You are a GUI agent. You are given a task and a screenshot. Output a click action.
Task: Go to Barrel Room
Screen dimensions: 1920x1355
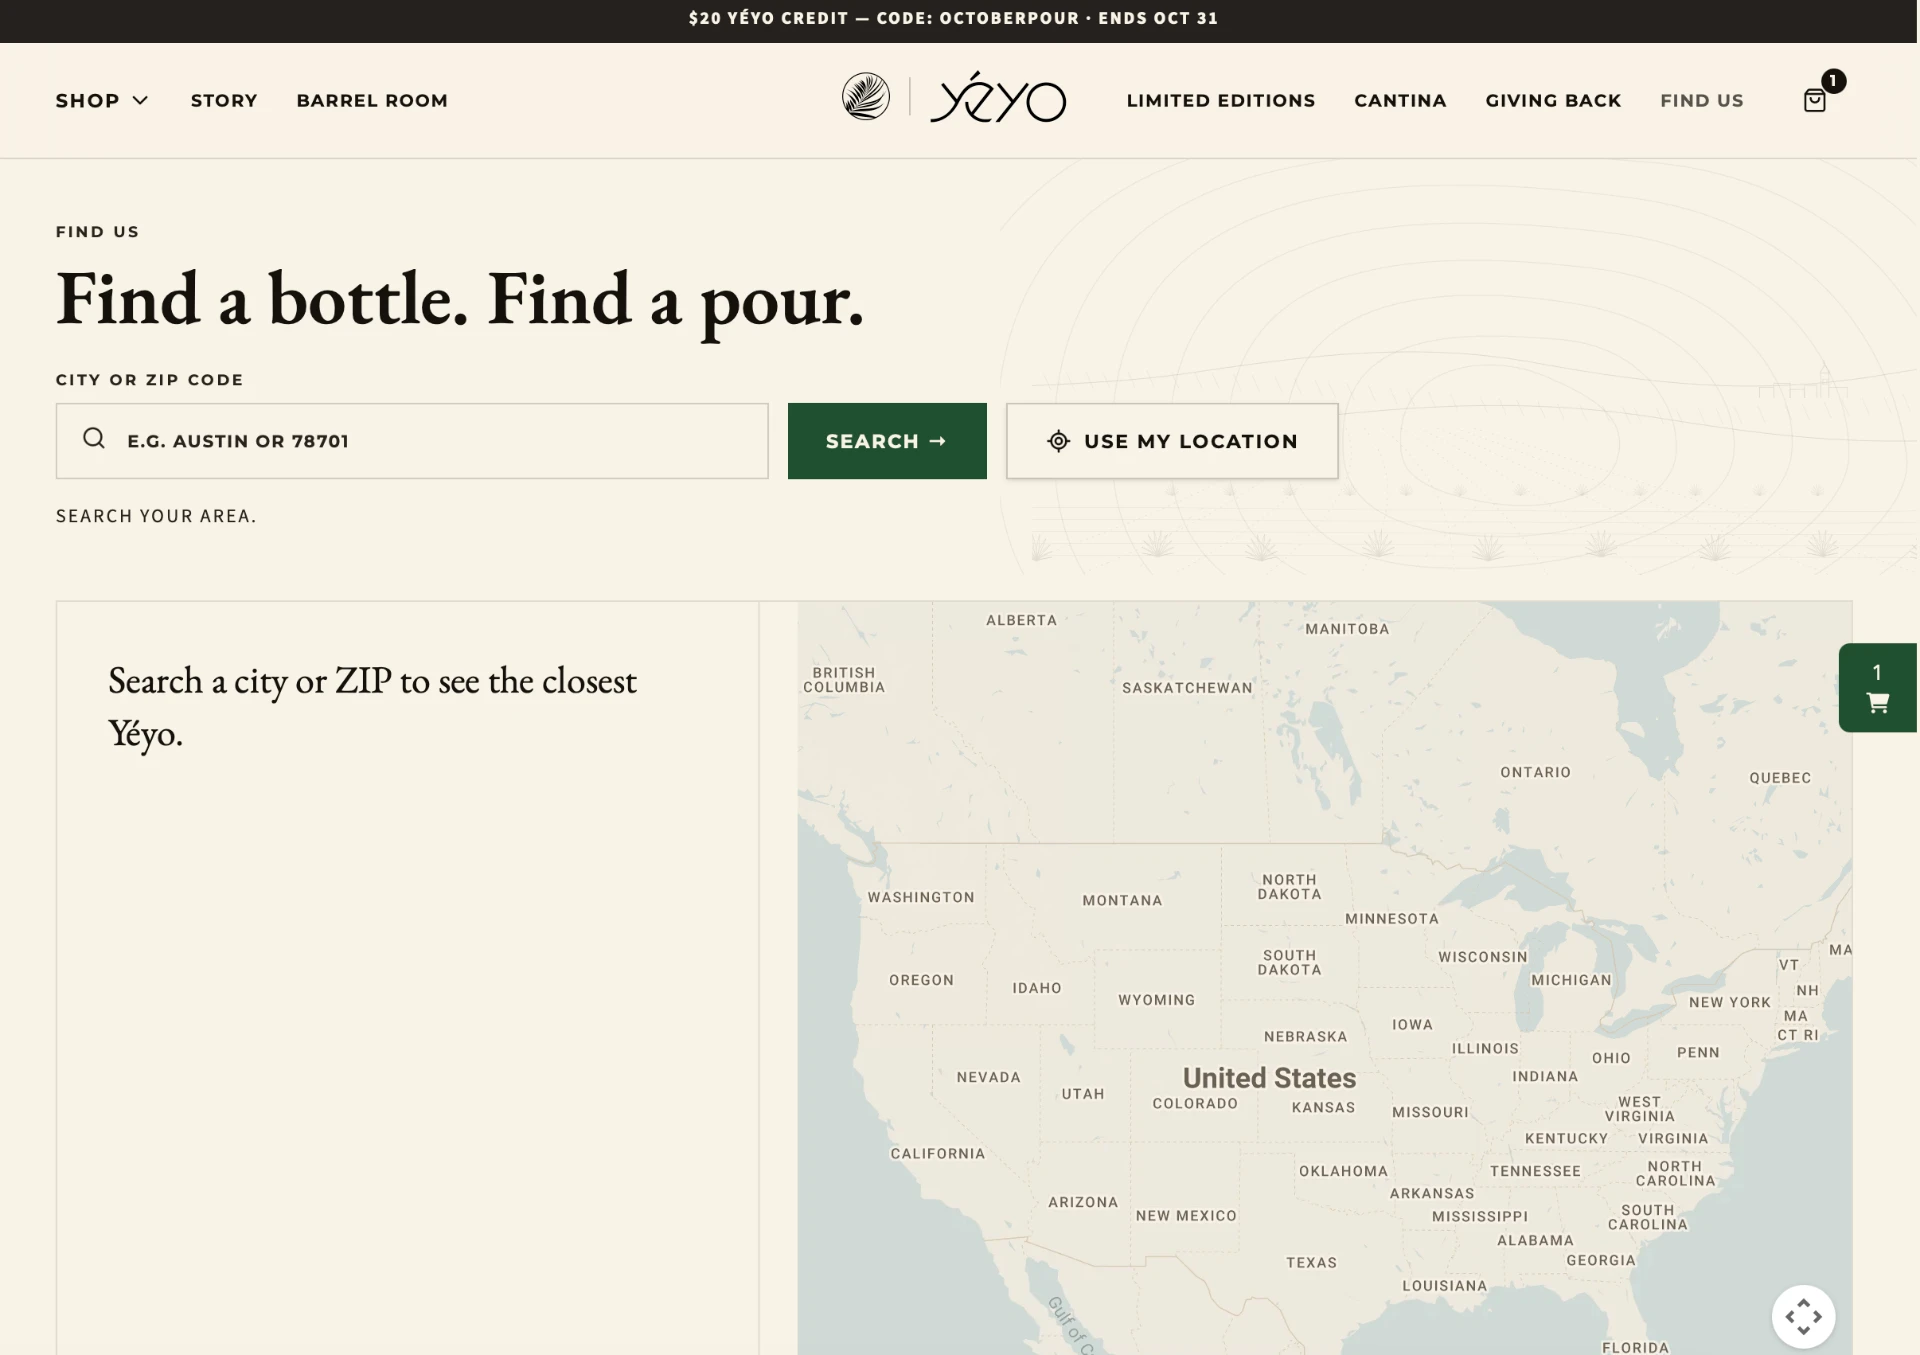click(372, 100)
